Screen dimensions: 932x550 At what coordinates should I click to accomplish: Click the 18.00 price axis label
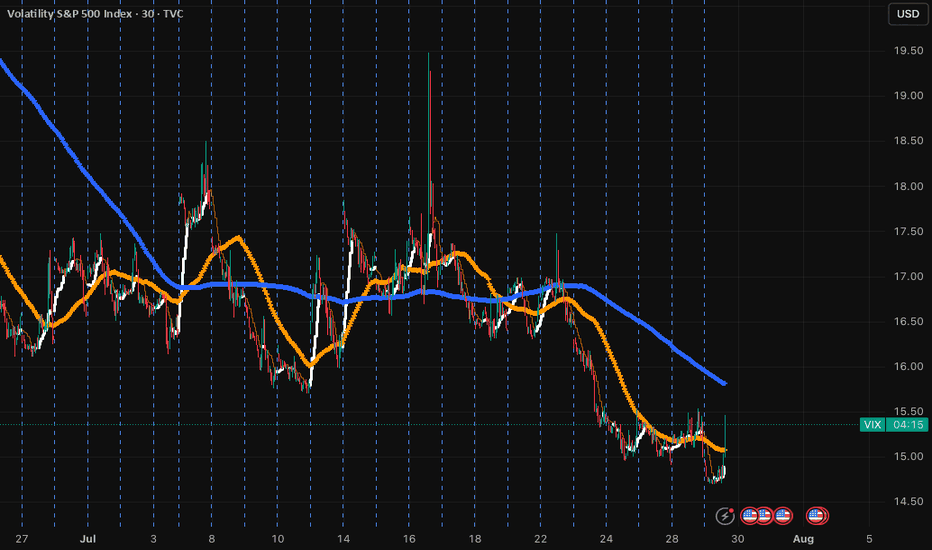908,186
